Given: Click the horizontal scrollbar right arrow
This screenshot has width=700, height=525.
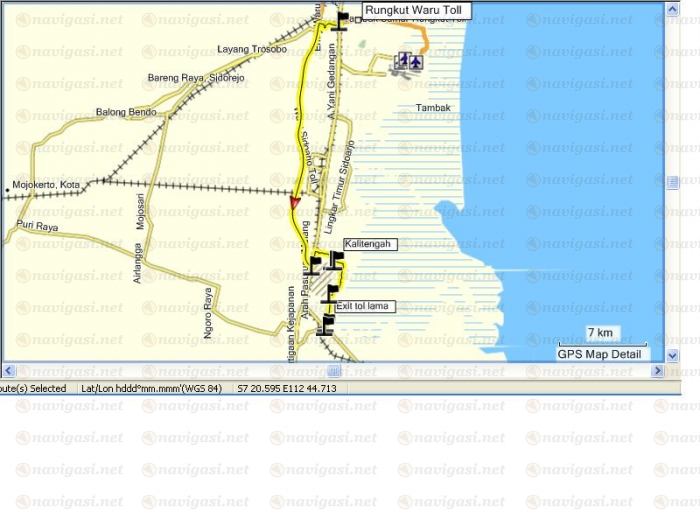Looking at the screenshot, I should [657, 371].
